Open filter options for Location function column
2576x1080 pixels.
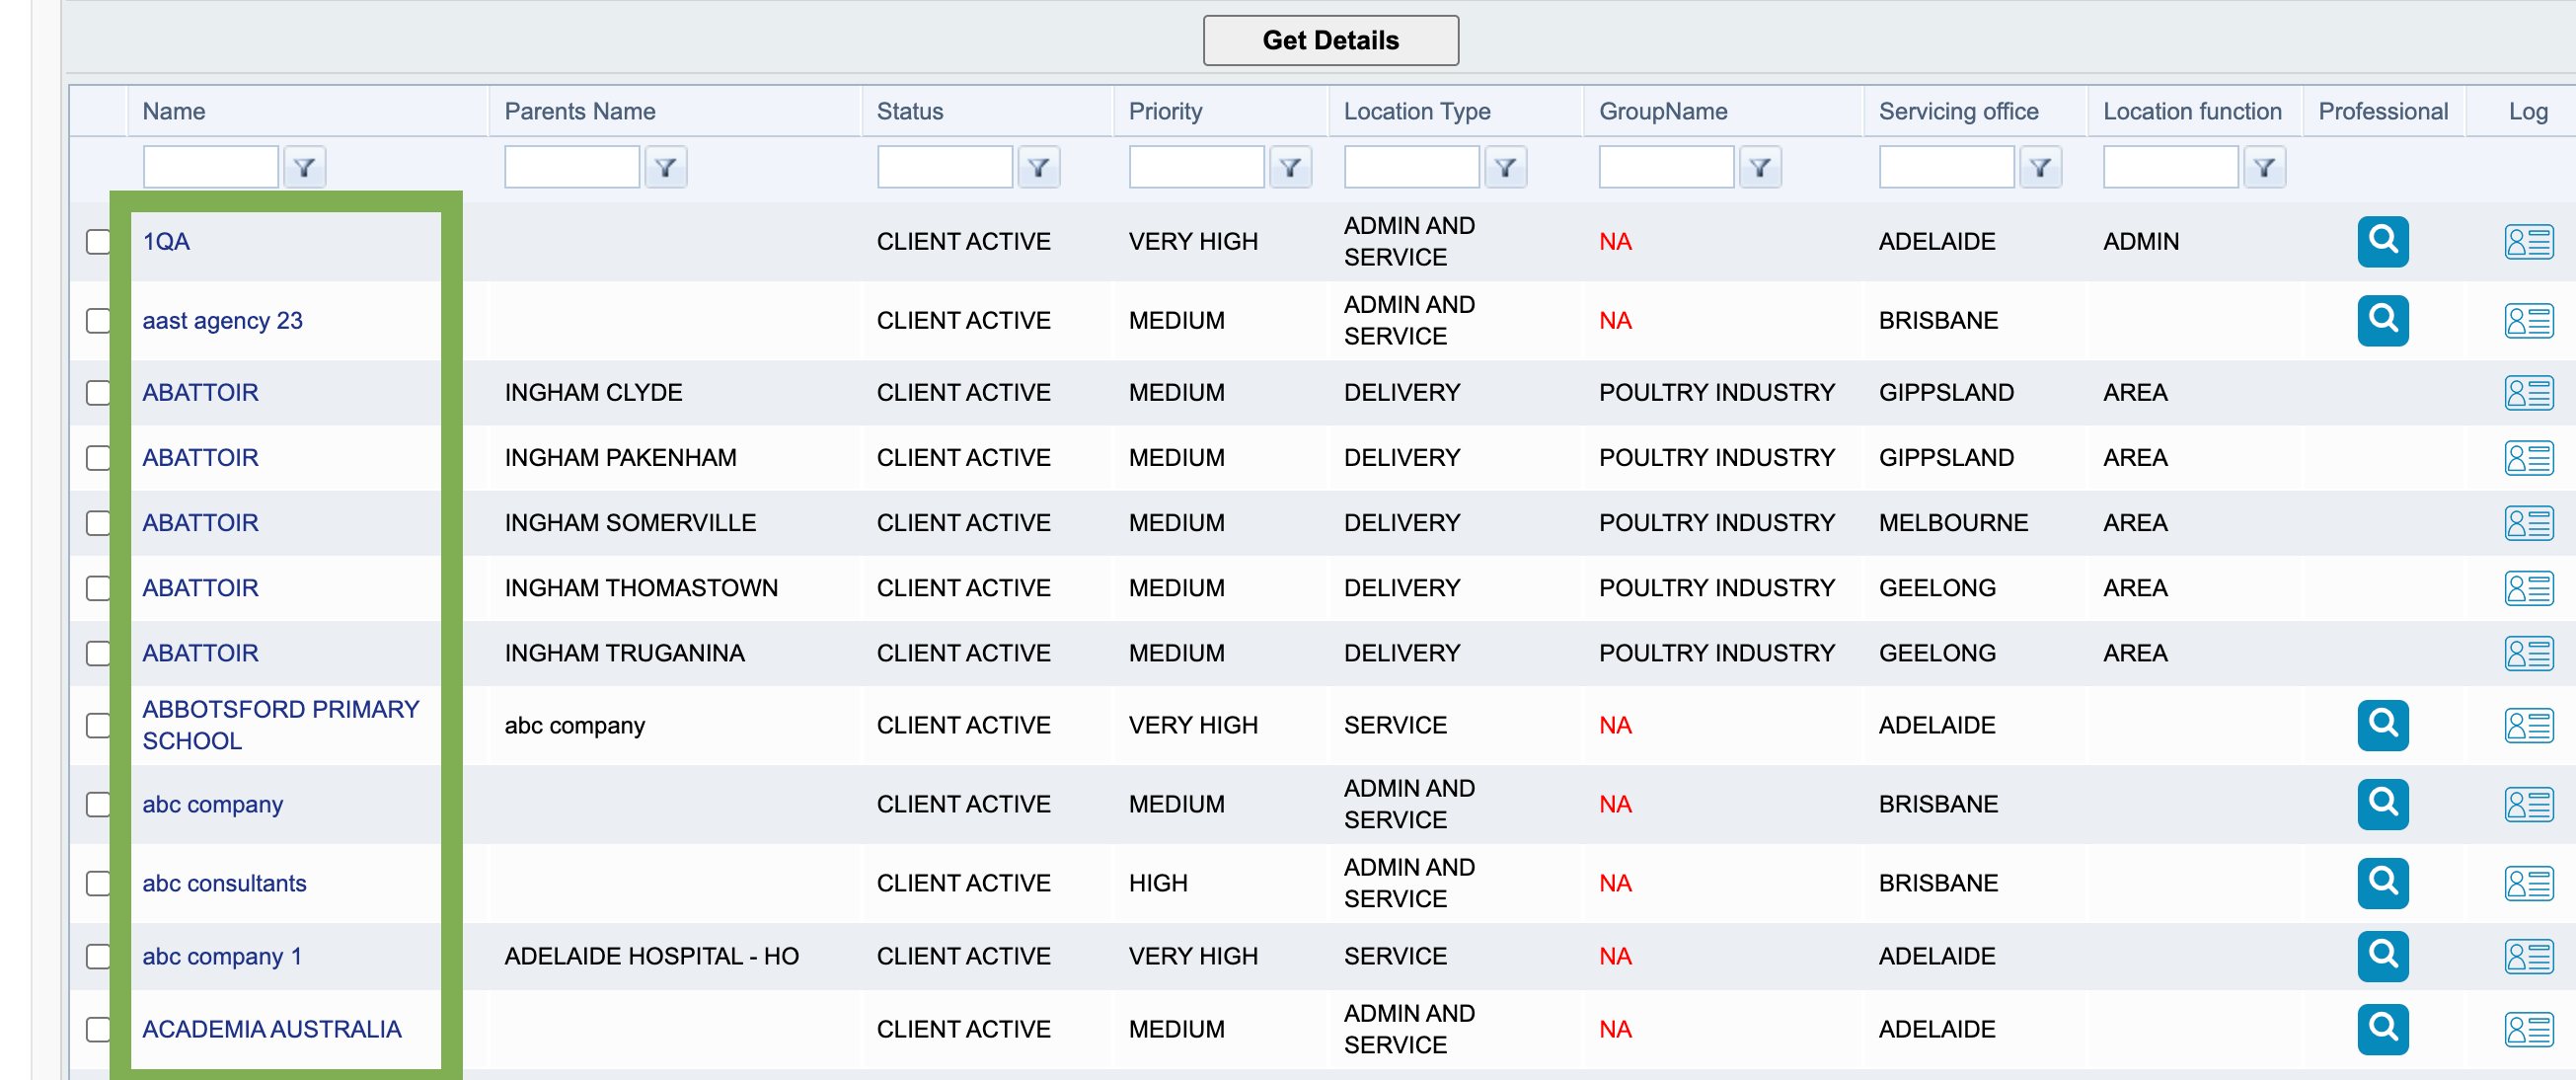click(2264, 167)
